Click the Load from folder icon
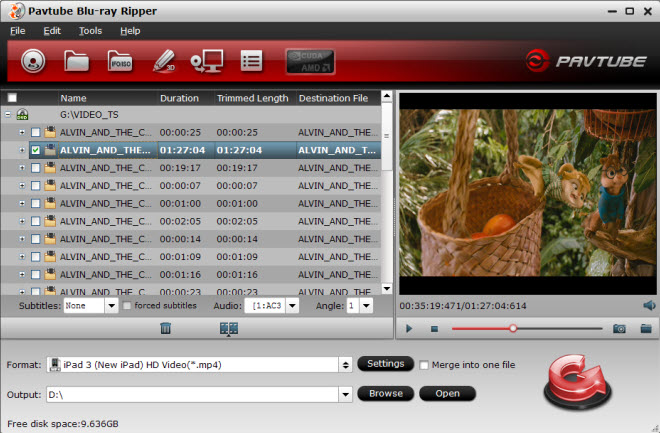This screenshot has width=660, height=433. 76,61
